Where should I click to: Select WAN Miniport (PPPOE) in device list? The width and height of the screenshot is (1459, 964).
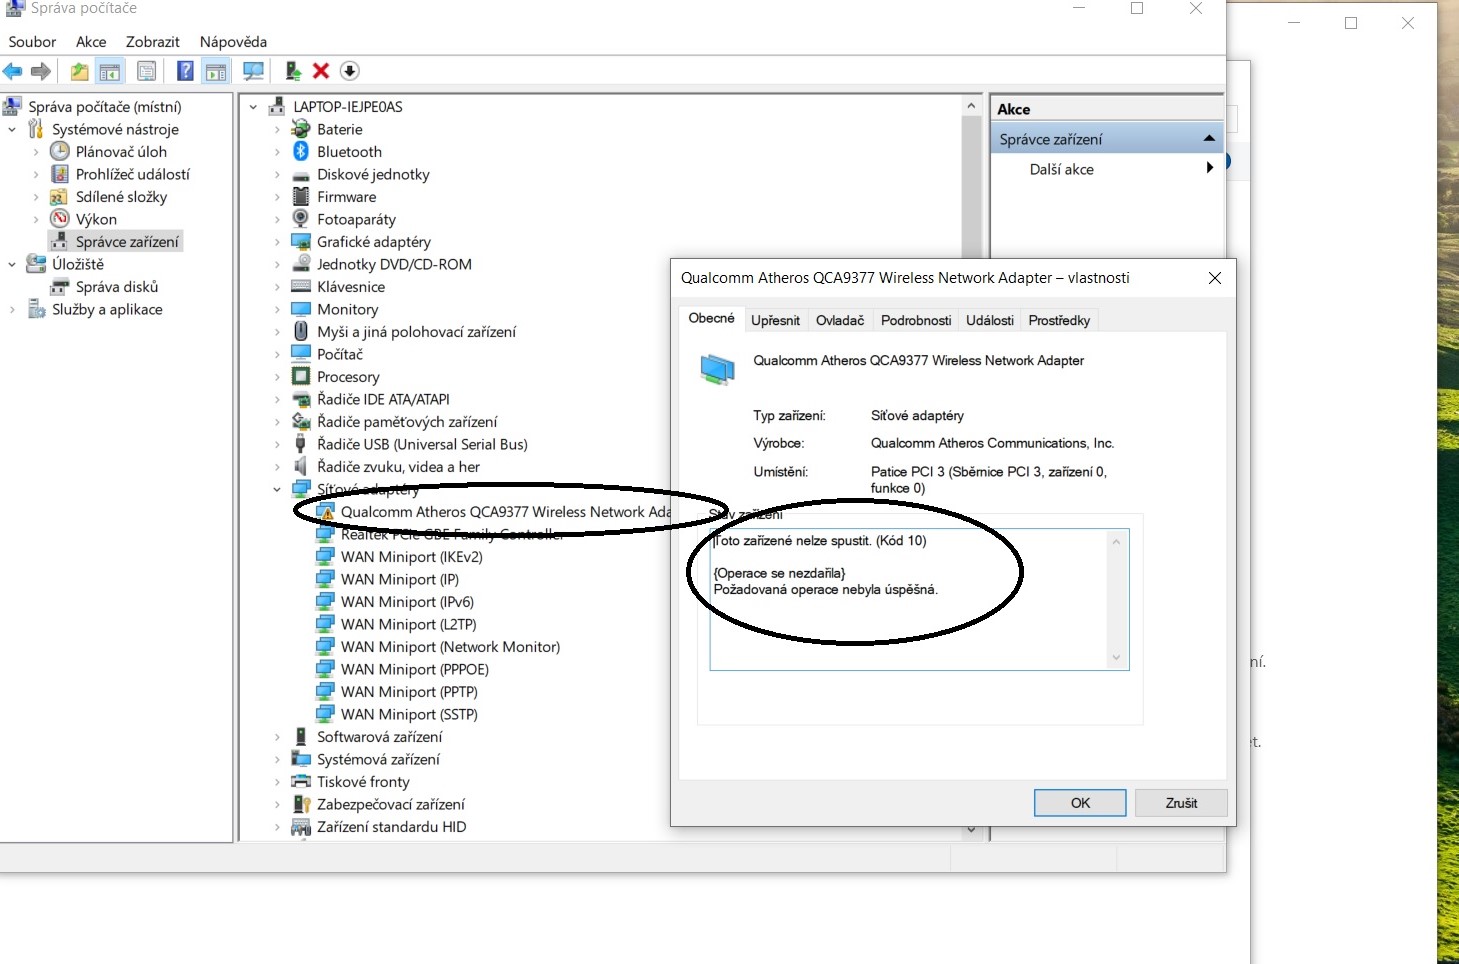point(414,669)
